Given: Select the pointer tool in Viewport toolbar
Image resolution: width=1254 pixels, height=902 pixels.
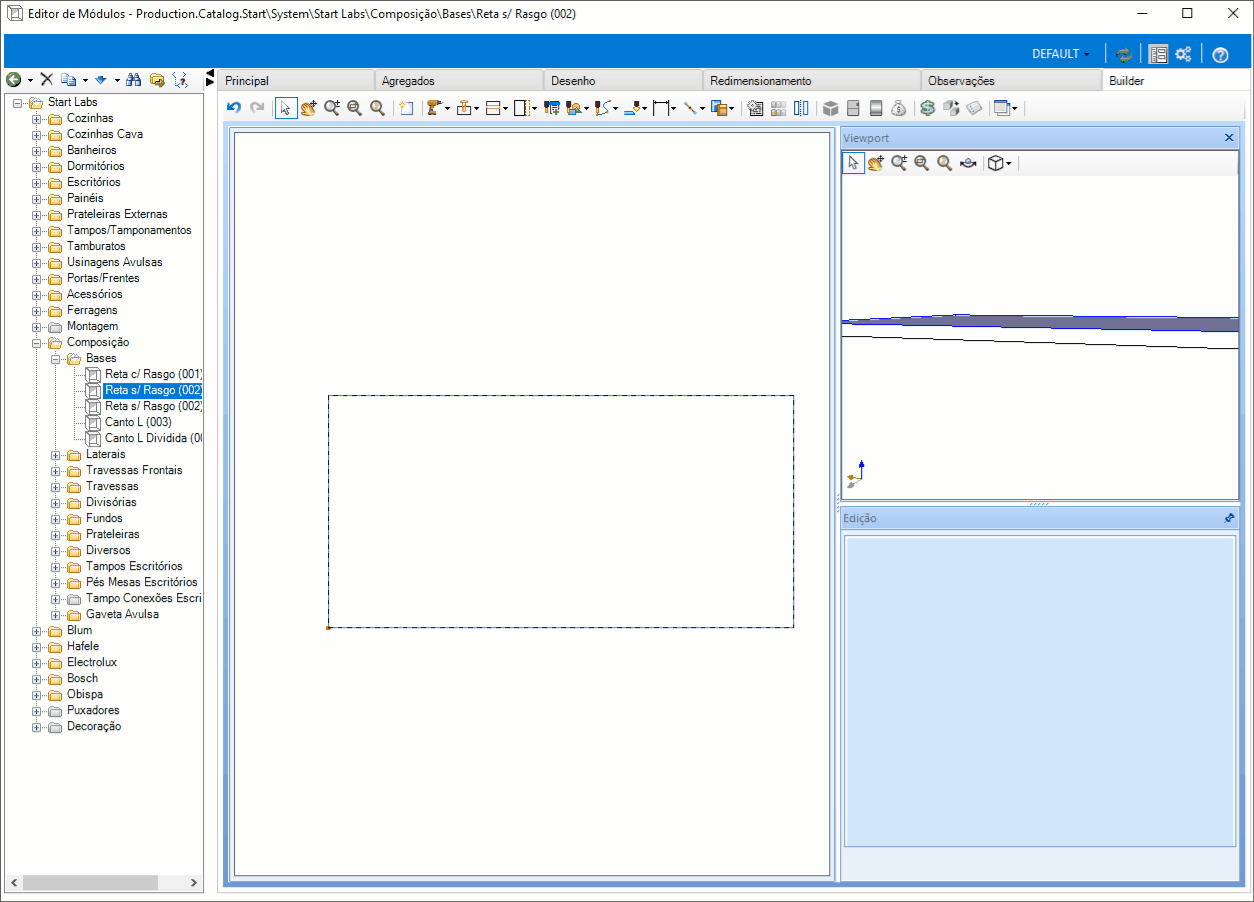Looking at the screenshot, I should (x=853, y=163).
